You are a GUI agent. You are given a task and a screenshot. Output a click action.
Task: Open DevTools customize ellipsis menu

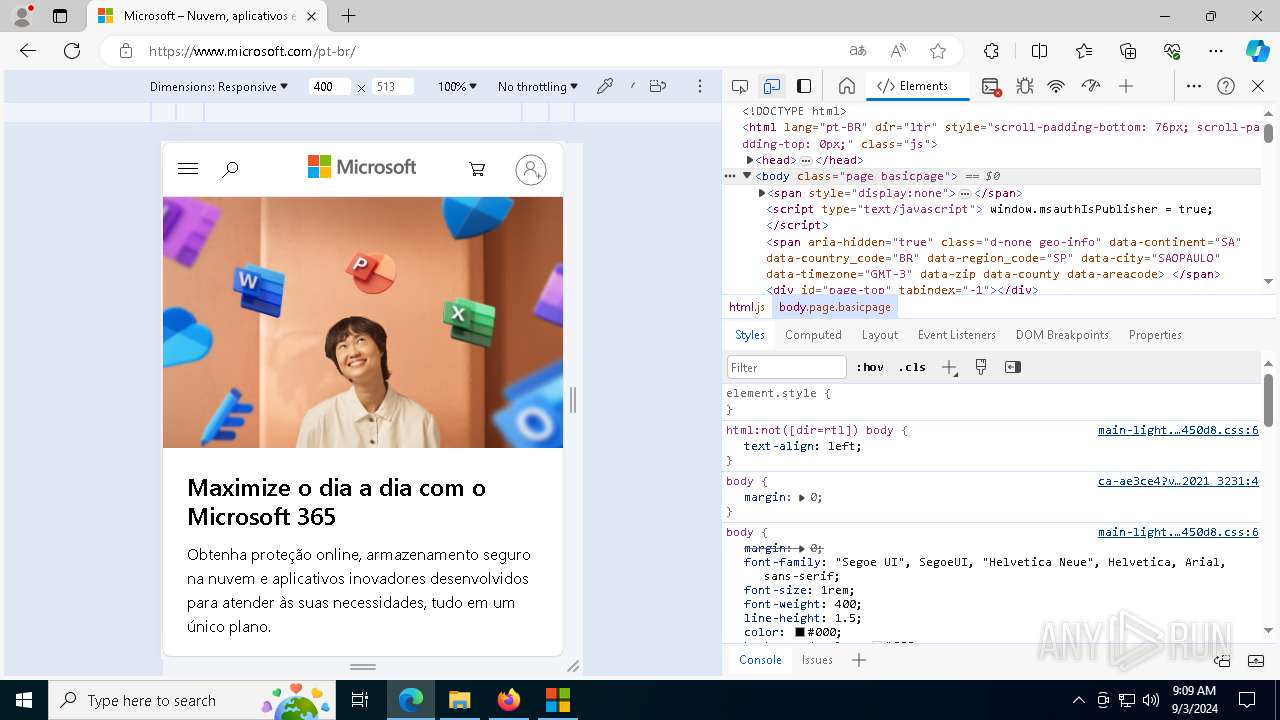1193,86
